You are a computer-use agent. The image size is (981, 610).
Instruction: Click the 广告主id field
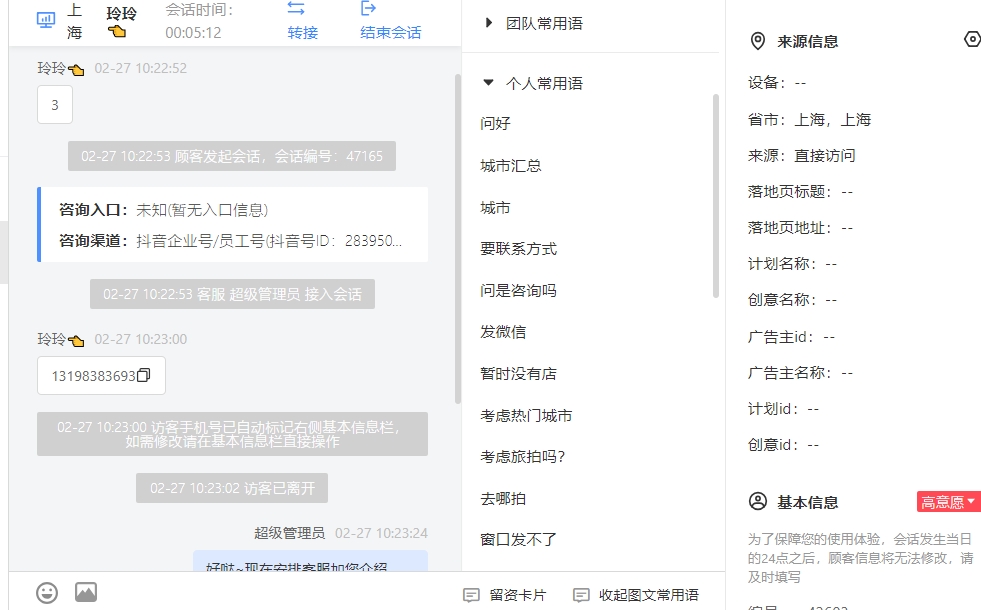click(791, 337)
